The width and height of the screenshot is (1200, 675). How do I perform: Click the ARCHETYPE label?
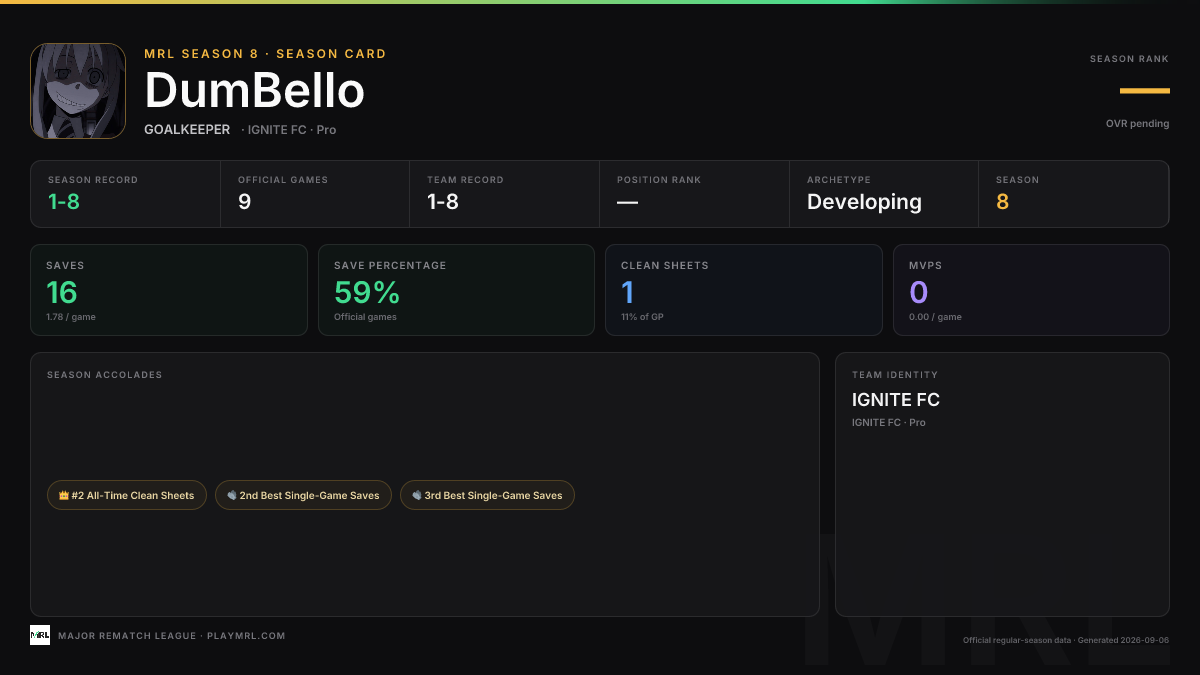(x=839, y=180)
